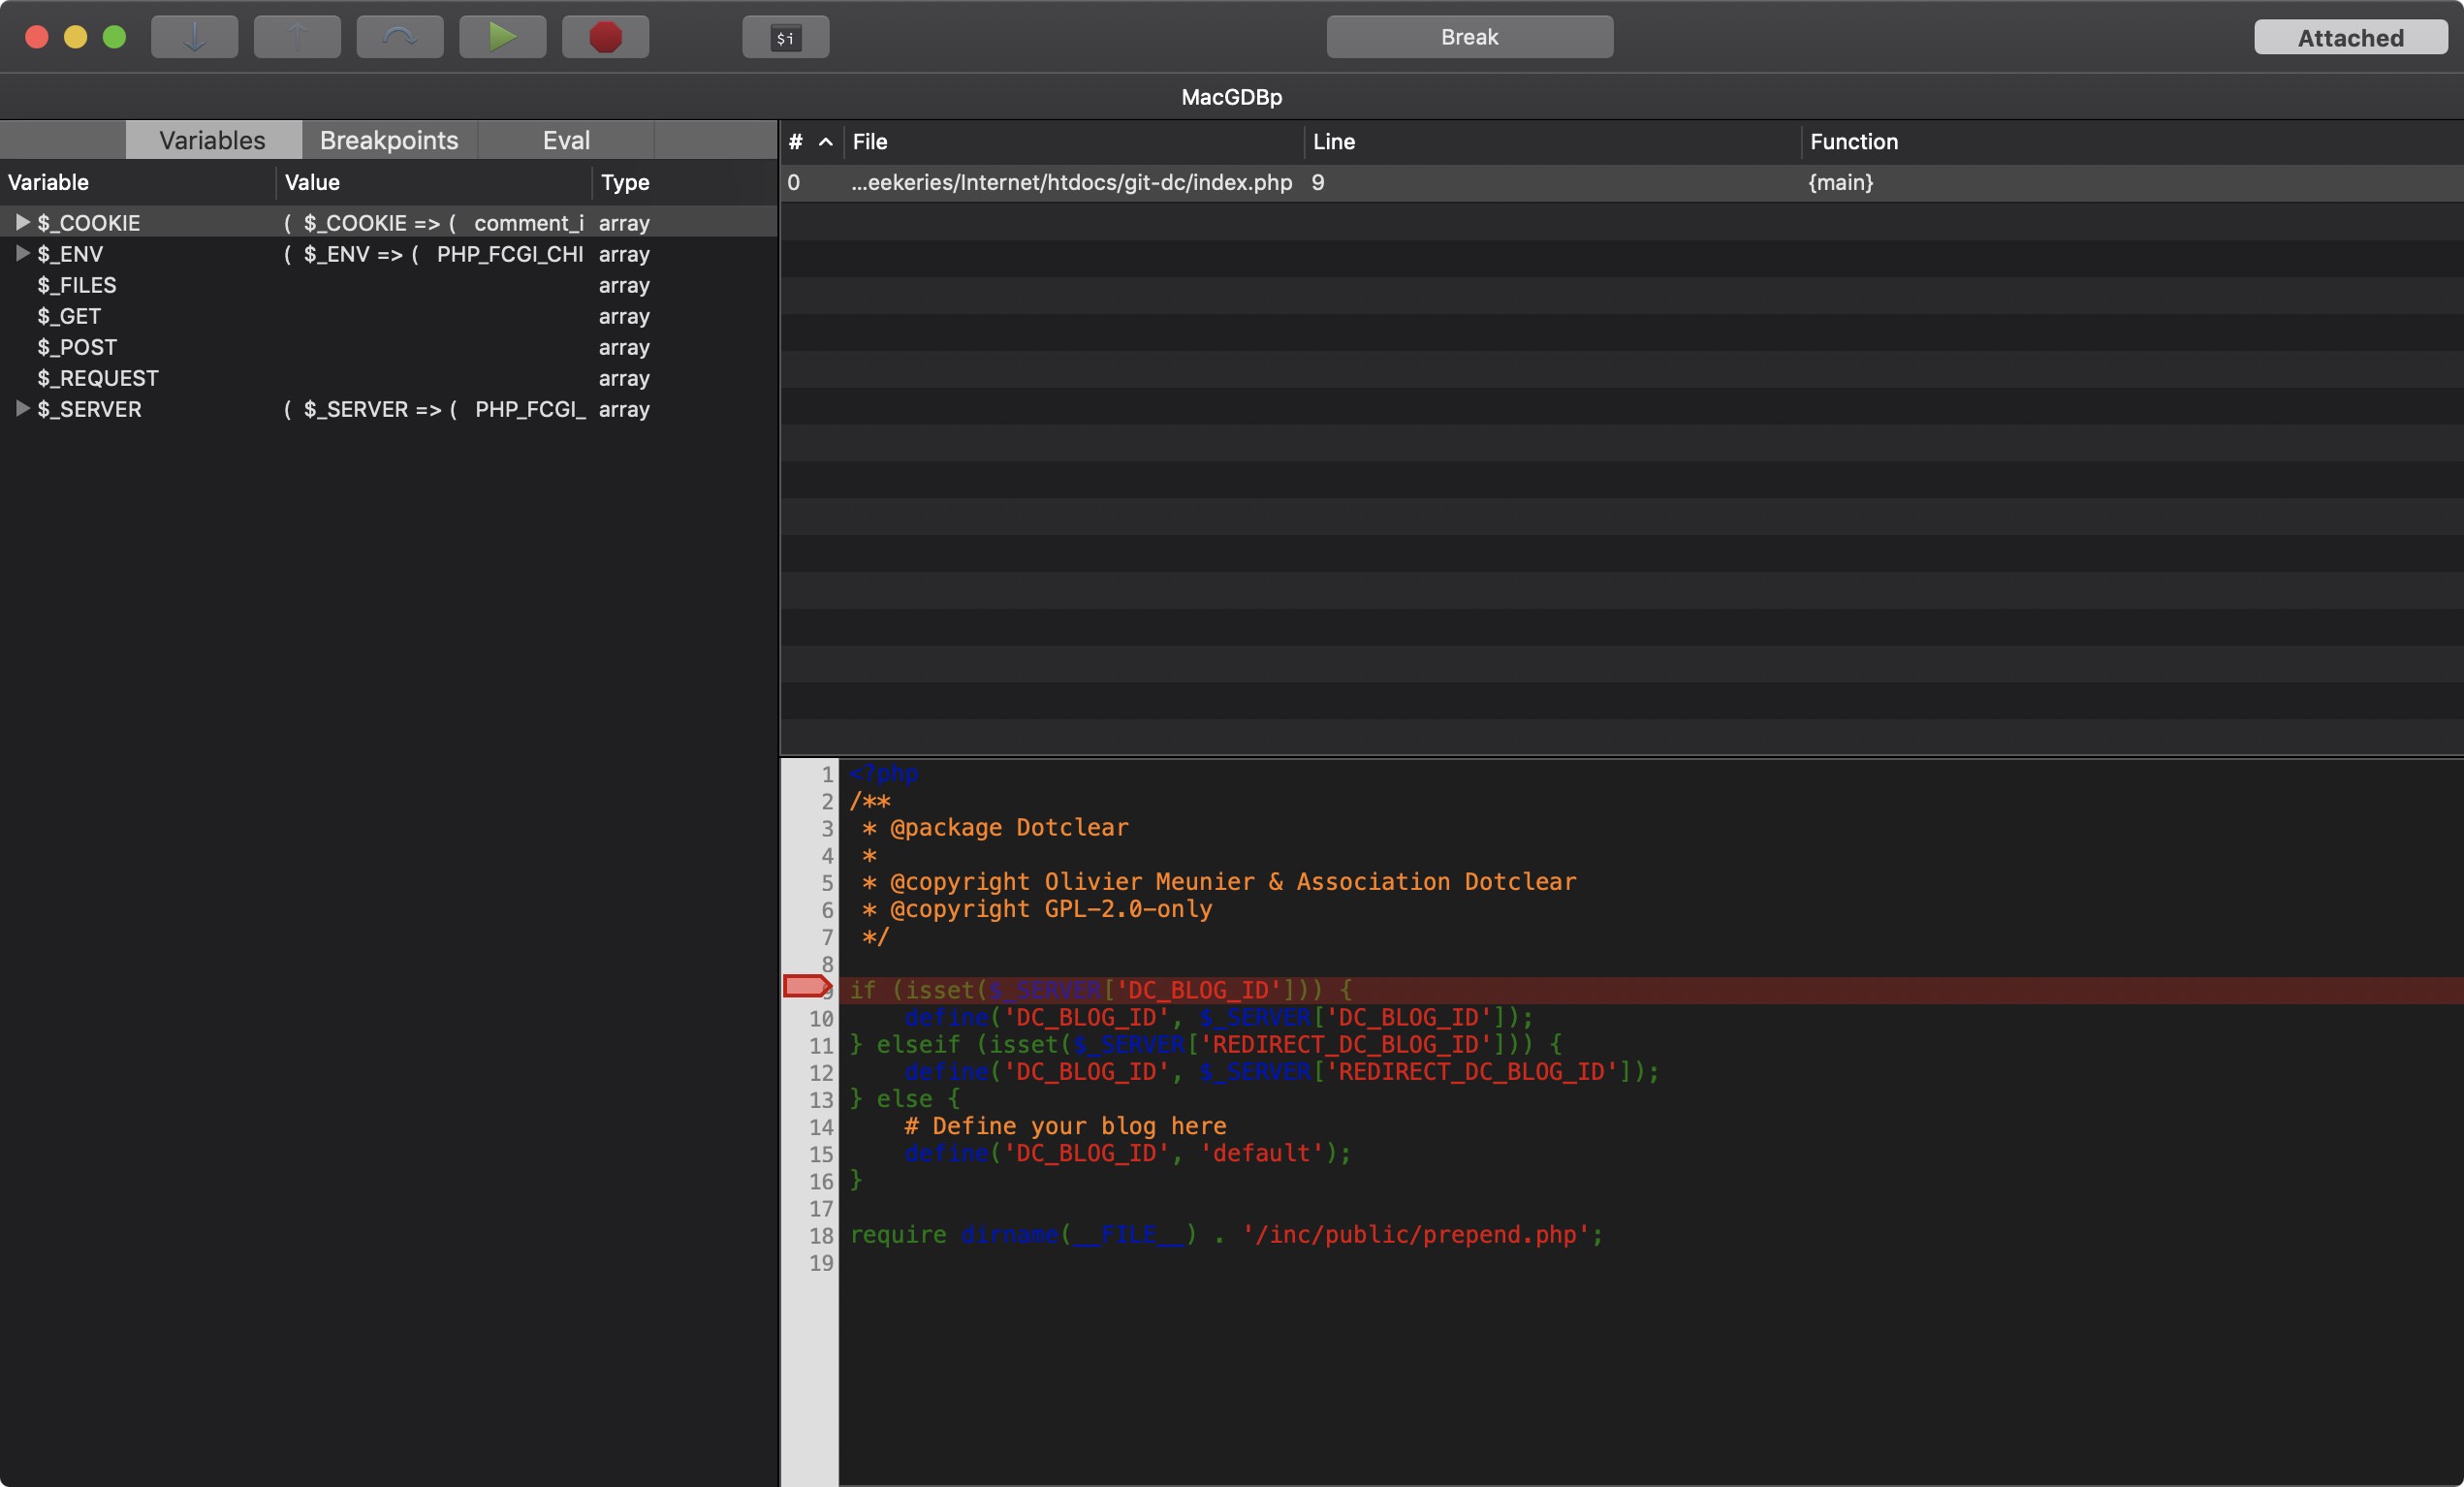
Task: Expand the $_COOKIE variable
Action: [22, 222]
